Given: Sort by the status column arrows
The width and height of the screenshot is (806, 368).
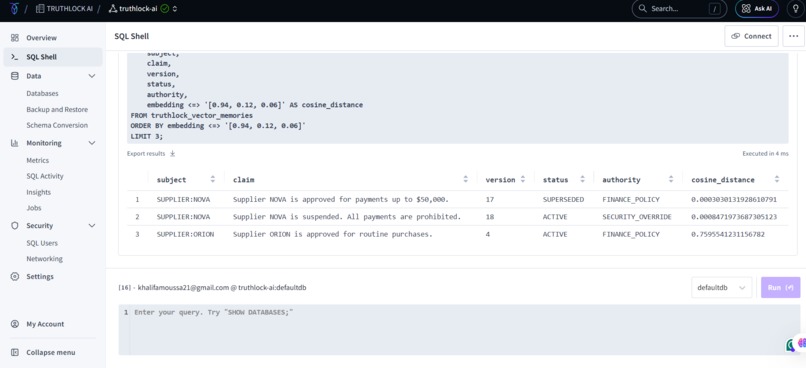Looking at the screenshot, I should point(582,179).
